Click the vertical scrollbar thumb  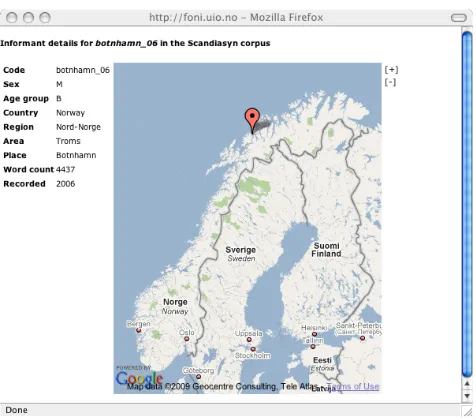[x=467, y=204]
